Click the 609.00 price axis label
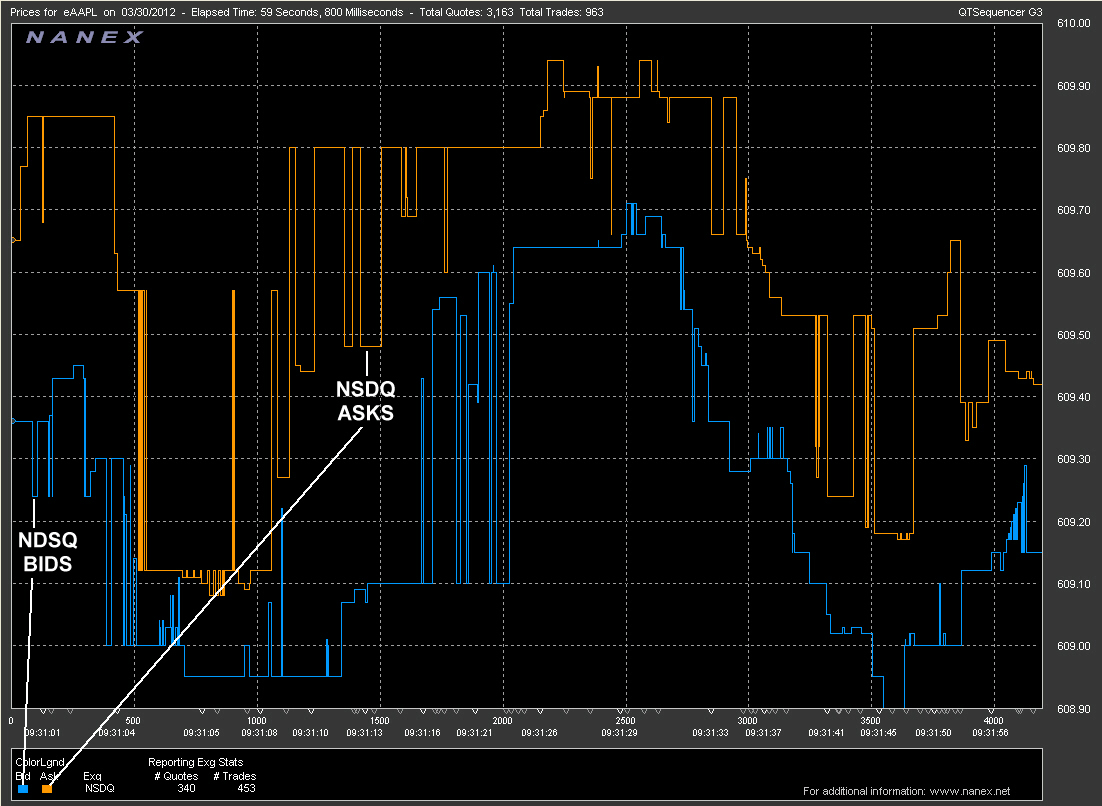Image resolution: width=1102 pixels, height=806 pixels. pos(1073,646)
